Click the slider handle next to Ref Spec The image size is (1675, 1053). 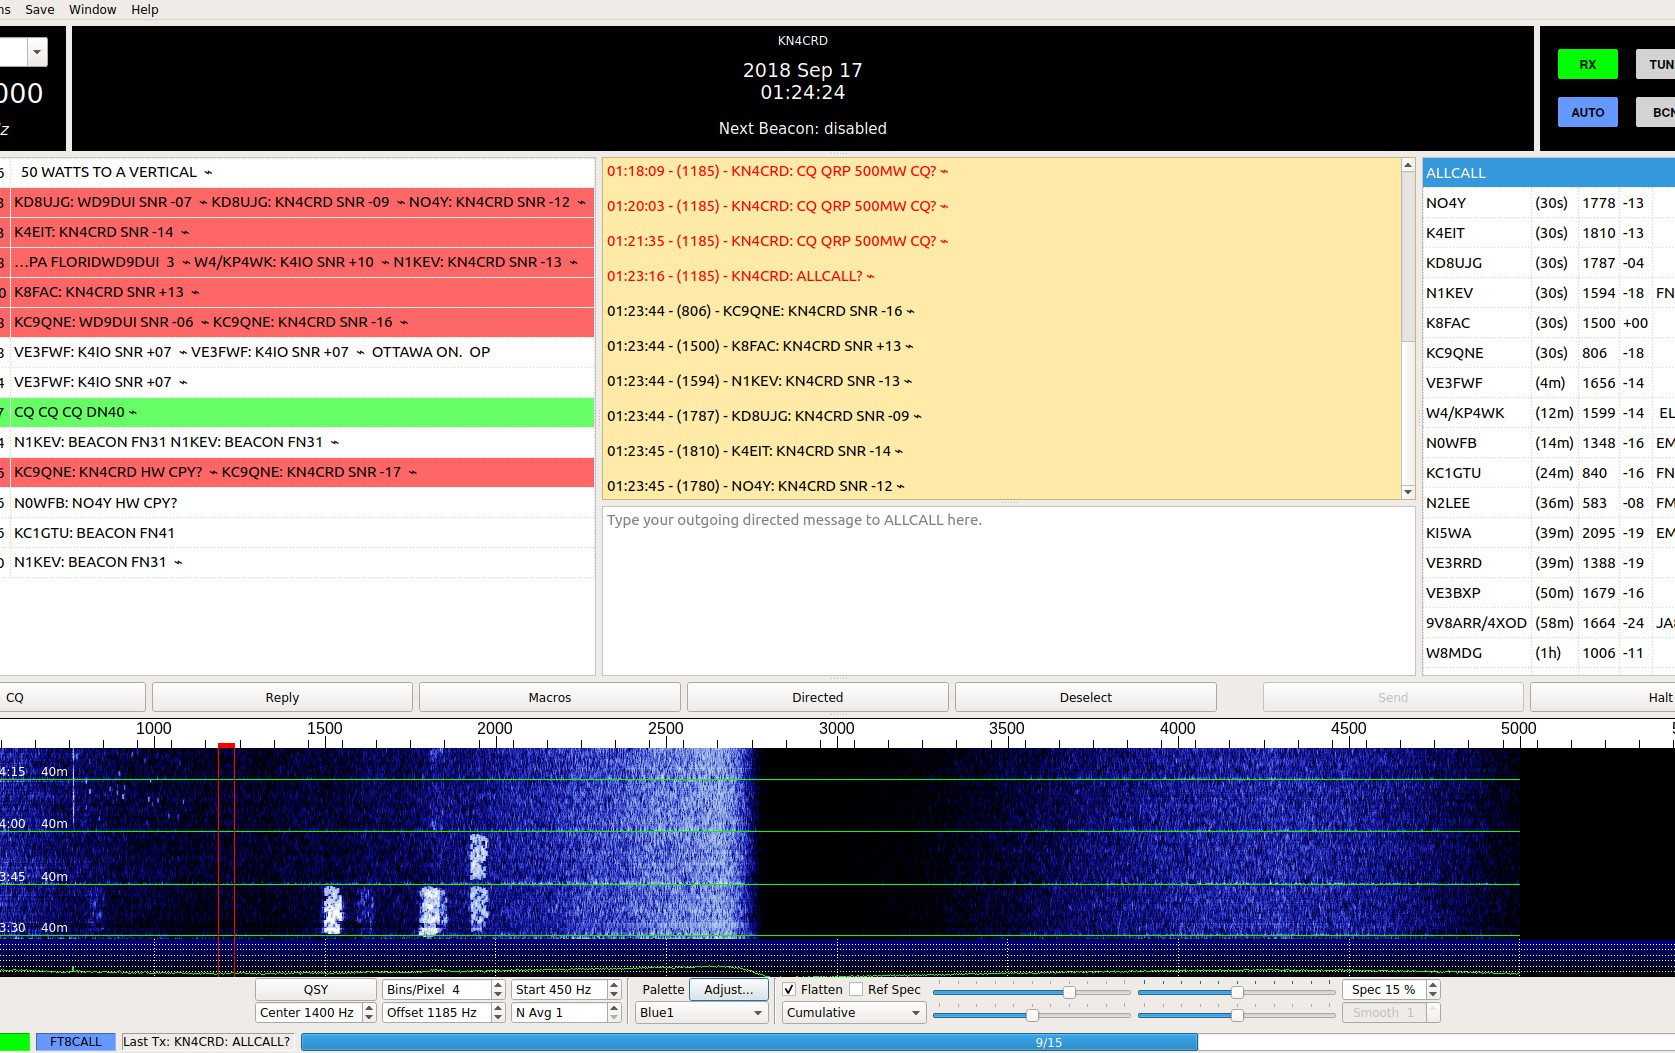click(x=1069, y=992)
